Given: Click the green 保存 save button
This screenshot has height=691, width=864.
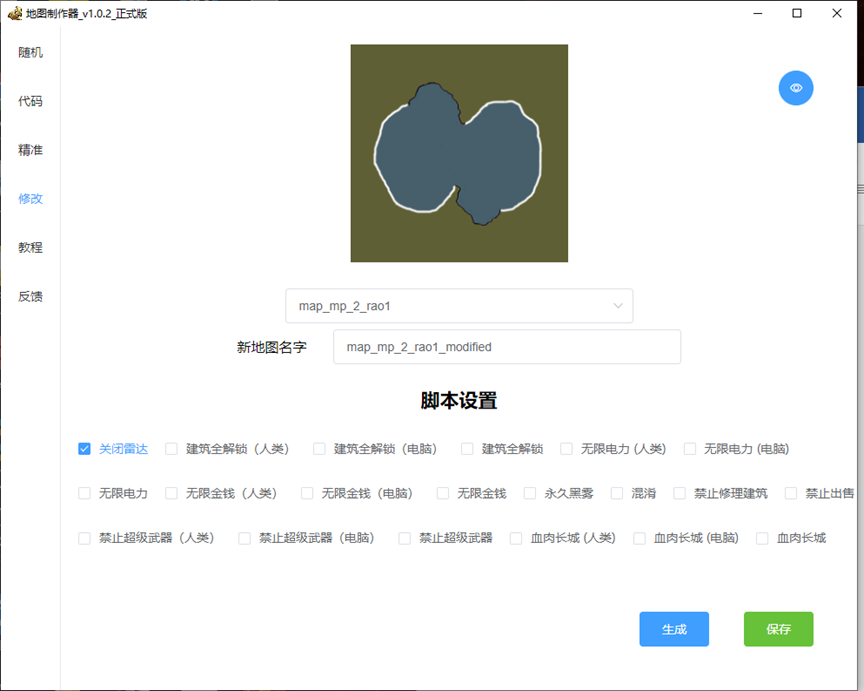Looking at the screenshot, I should point(778,629).
